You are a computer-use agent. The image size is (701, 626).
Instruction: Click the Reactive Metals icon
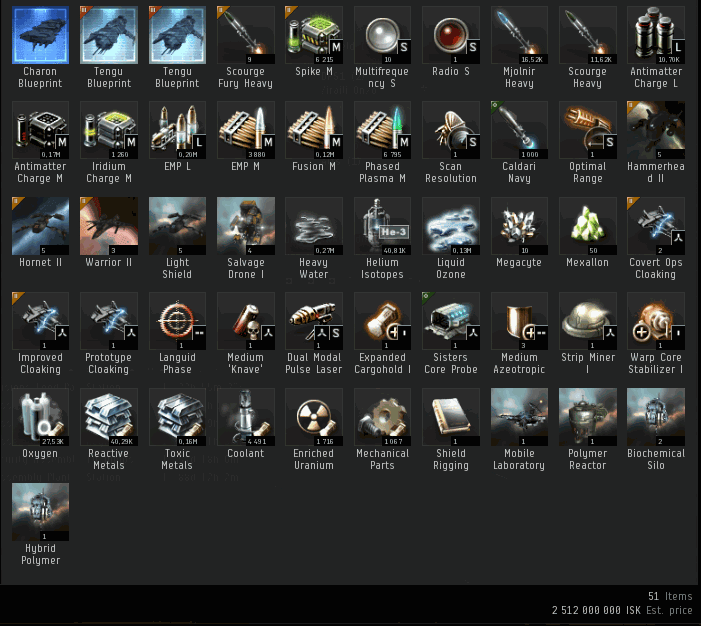point(109,417)
